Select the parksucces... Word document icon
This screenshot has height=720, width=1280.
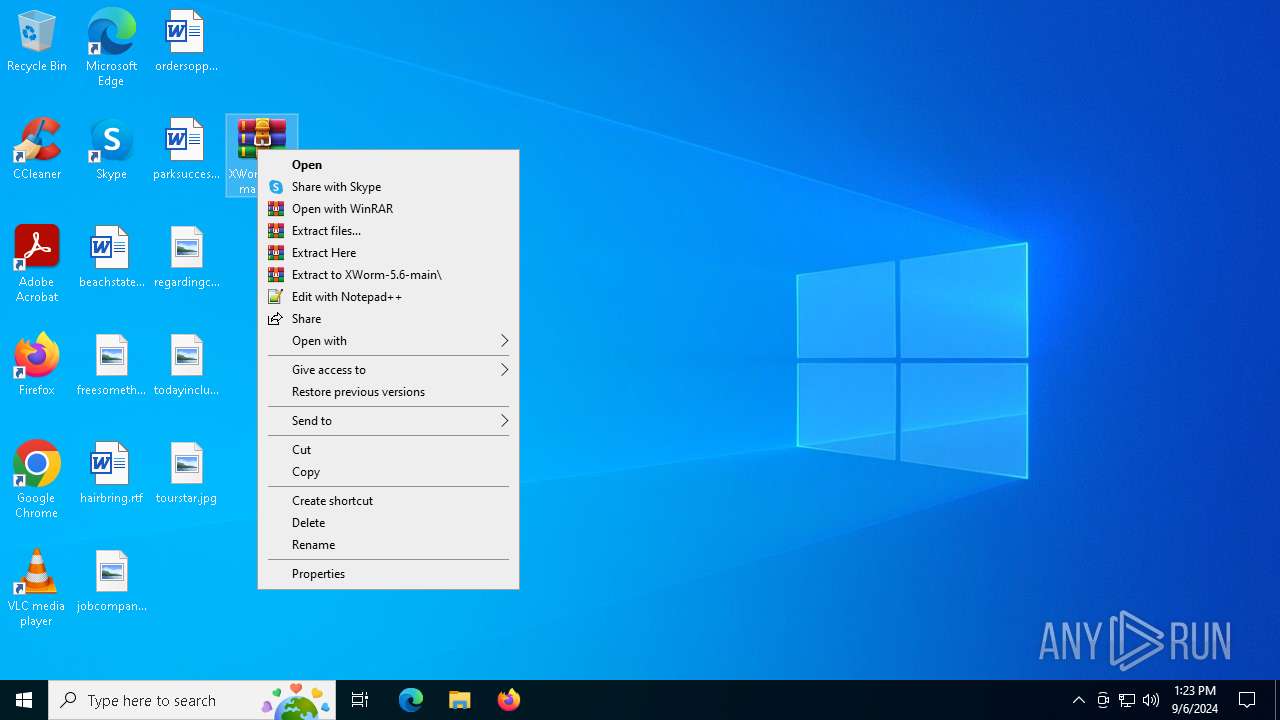coord(186,149)
